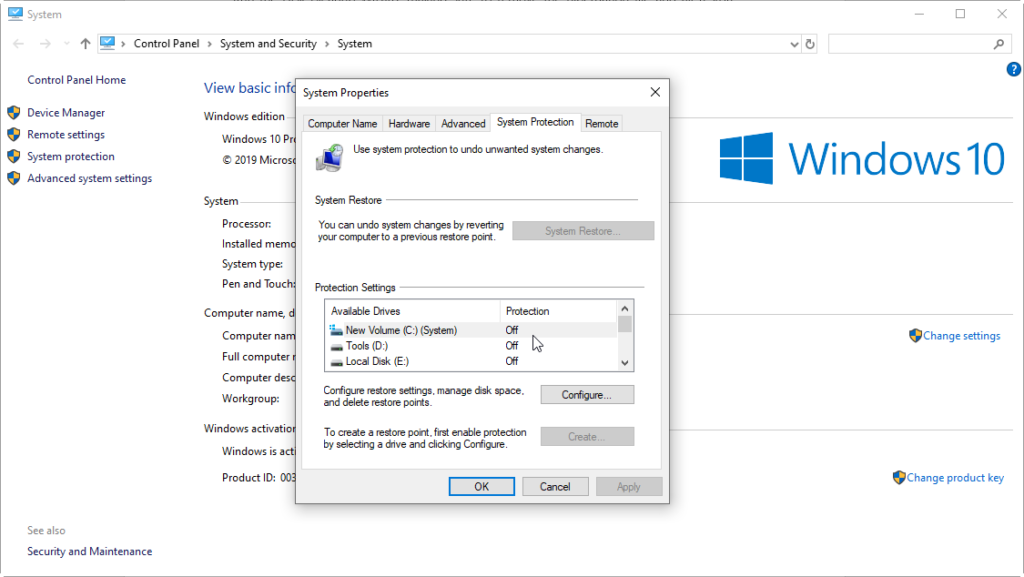
Task: Click the back arrow navigation icon
Action: point(19,44)
